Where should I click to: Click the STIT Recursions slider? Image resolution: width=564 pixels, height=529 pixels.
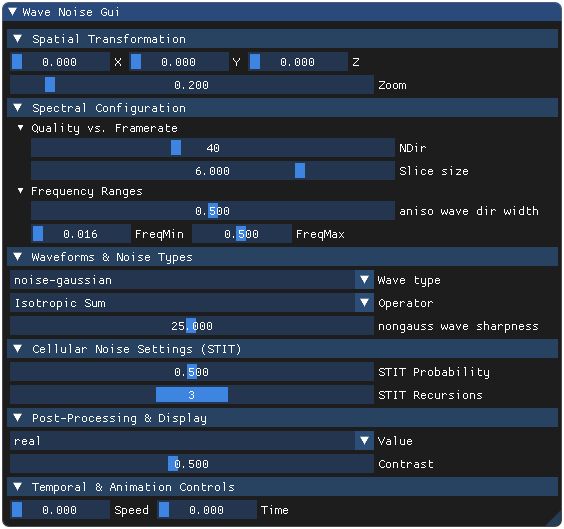tap(192, 395)
